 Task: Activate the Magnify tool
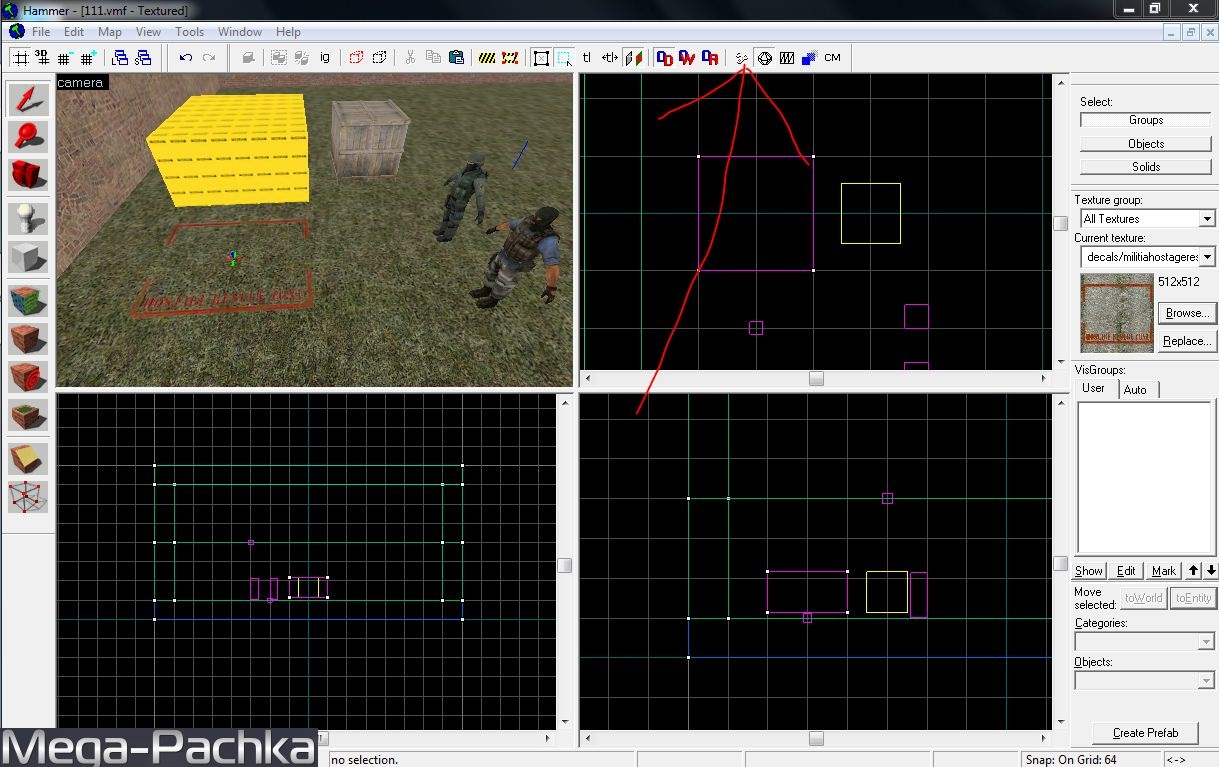(x=28, y=136)
